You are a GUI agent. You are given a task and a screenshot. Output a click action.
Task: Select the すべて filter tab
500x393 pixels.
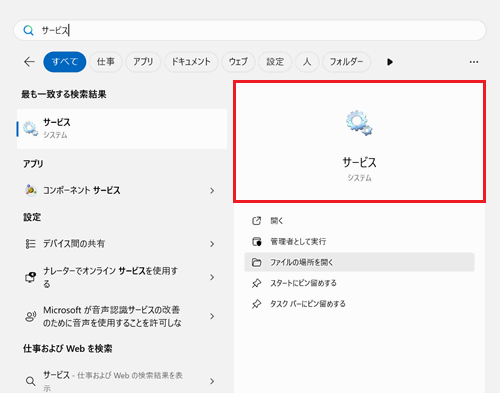click(65, 62)
